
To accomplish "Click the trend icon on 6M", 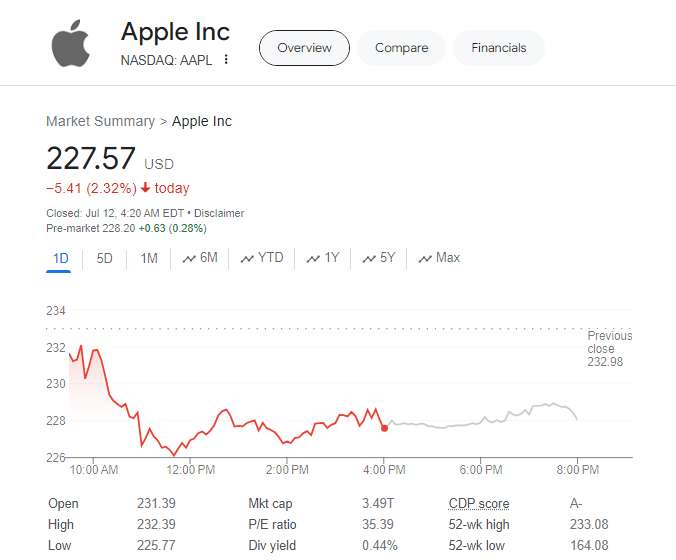I will pyautogui.click(x=188, y=259).
